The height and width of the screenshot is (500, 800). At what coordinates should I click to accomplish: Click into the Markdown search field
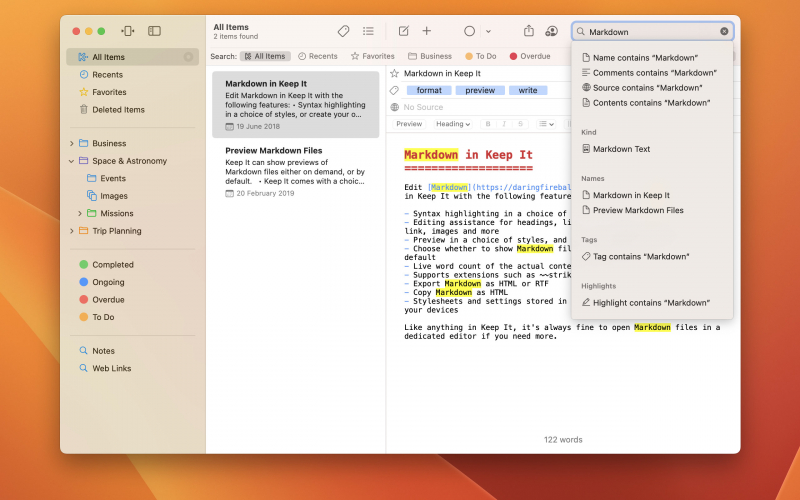coord(650,31)
